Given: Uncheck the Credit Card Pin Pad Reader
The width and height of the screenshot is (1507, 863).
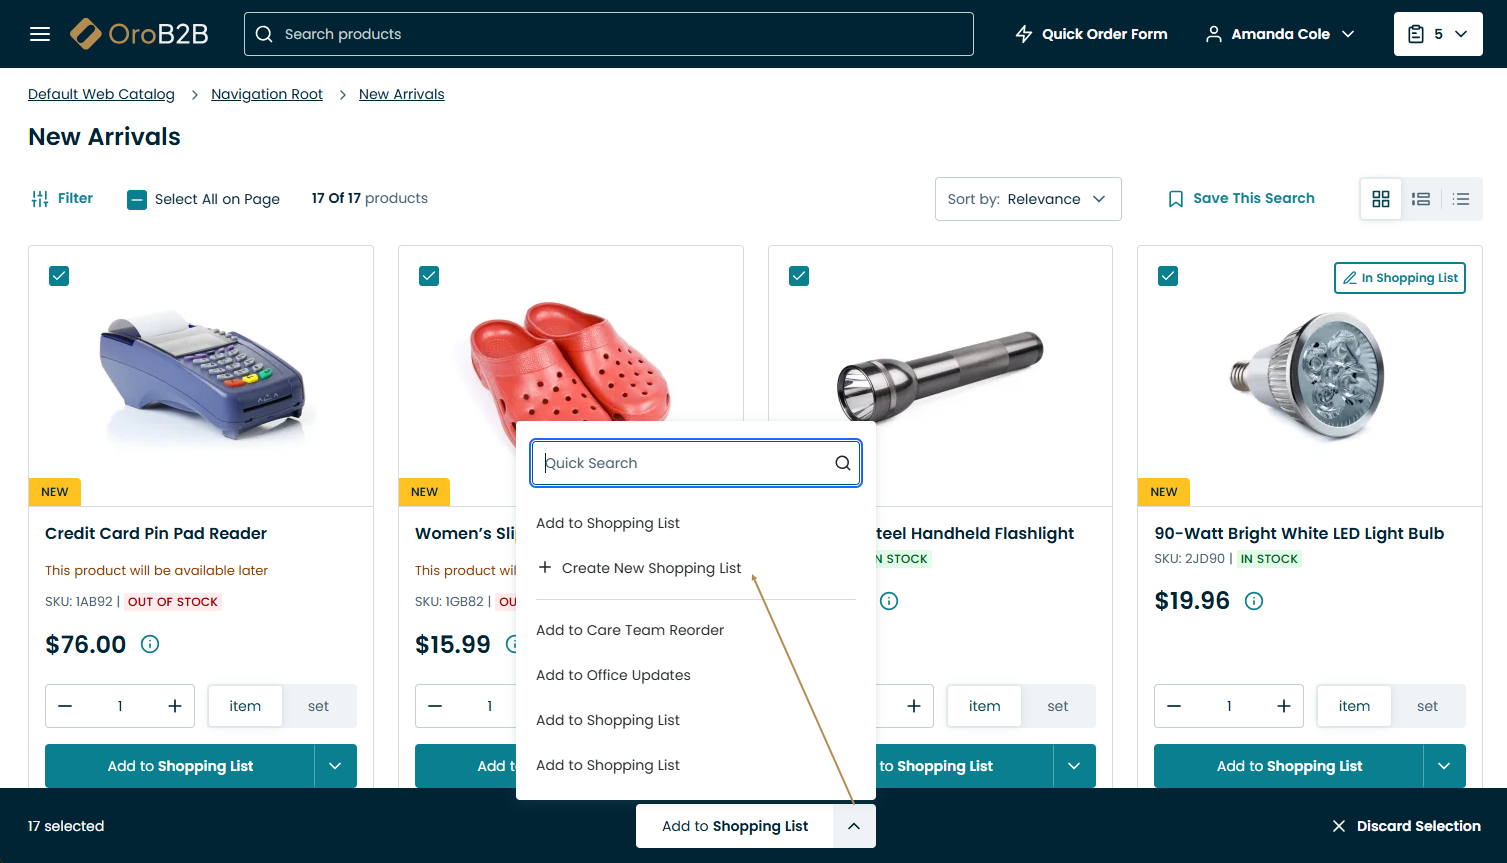Looking at the screenshot, I should pos(59,276).
